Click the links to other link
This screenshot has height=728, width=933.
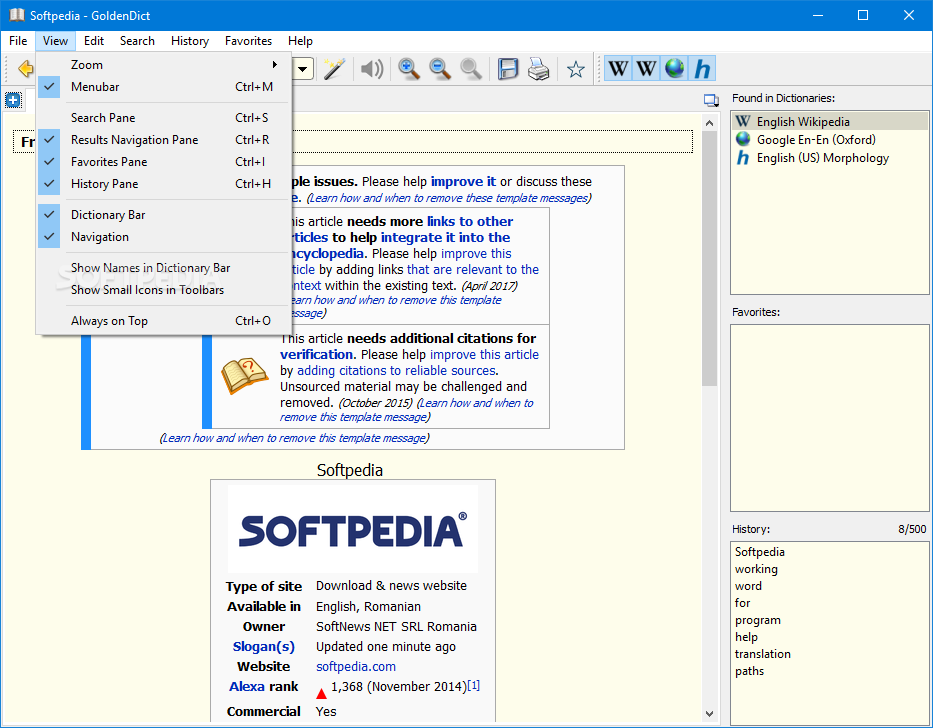pyautogui.click(x=469, y=221)
